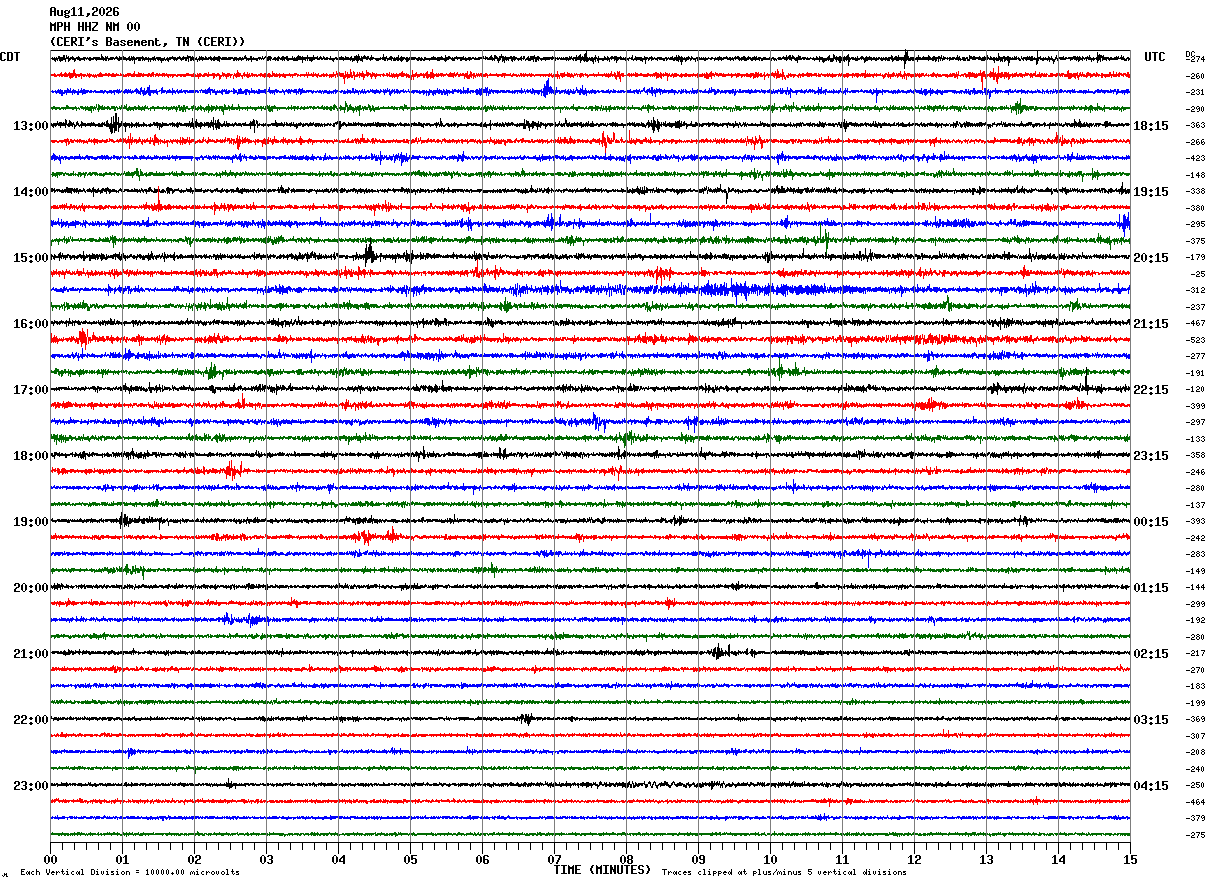Click minute tick 03 on the bottom axis

coord(266,859)
